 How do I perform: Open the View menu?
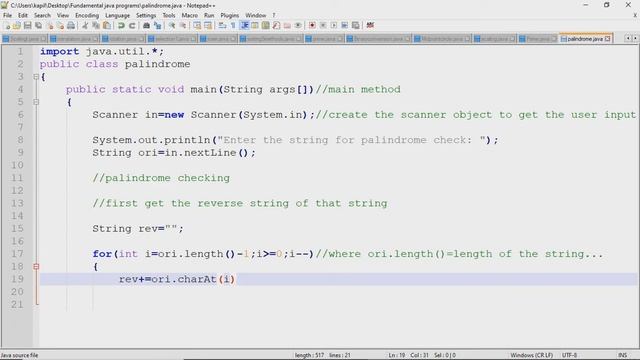[x=62, y=15]
